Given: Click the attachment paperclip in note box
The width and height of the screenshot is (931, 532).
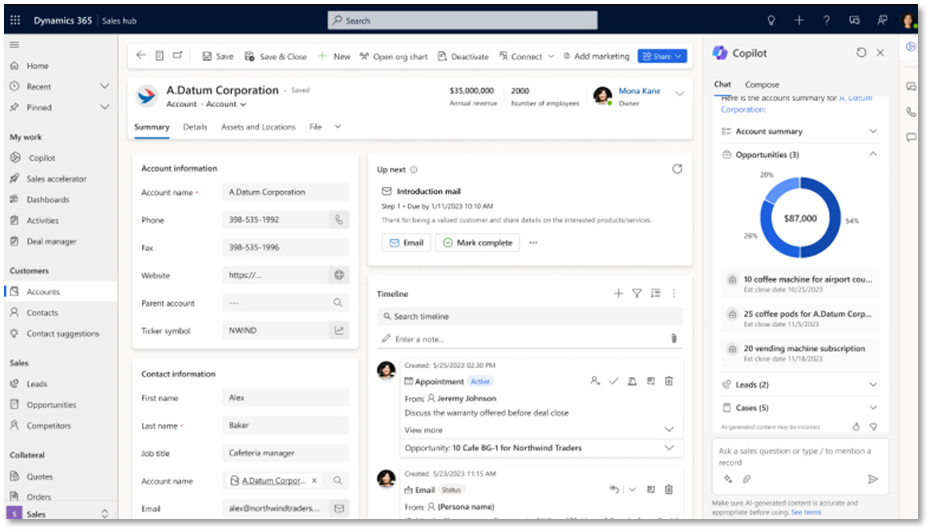Looking at the screenshot, I should tap(674, 339).
